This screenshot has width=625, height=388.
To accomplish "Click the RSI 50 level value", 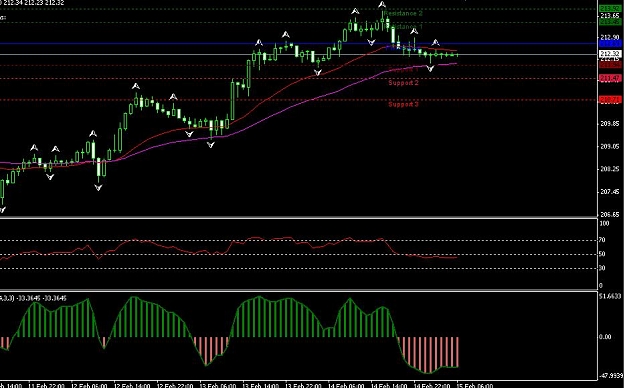I will click(x=602, y=254).
